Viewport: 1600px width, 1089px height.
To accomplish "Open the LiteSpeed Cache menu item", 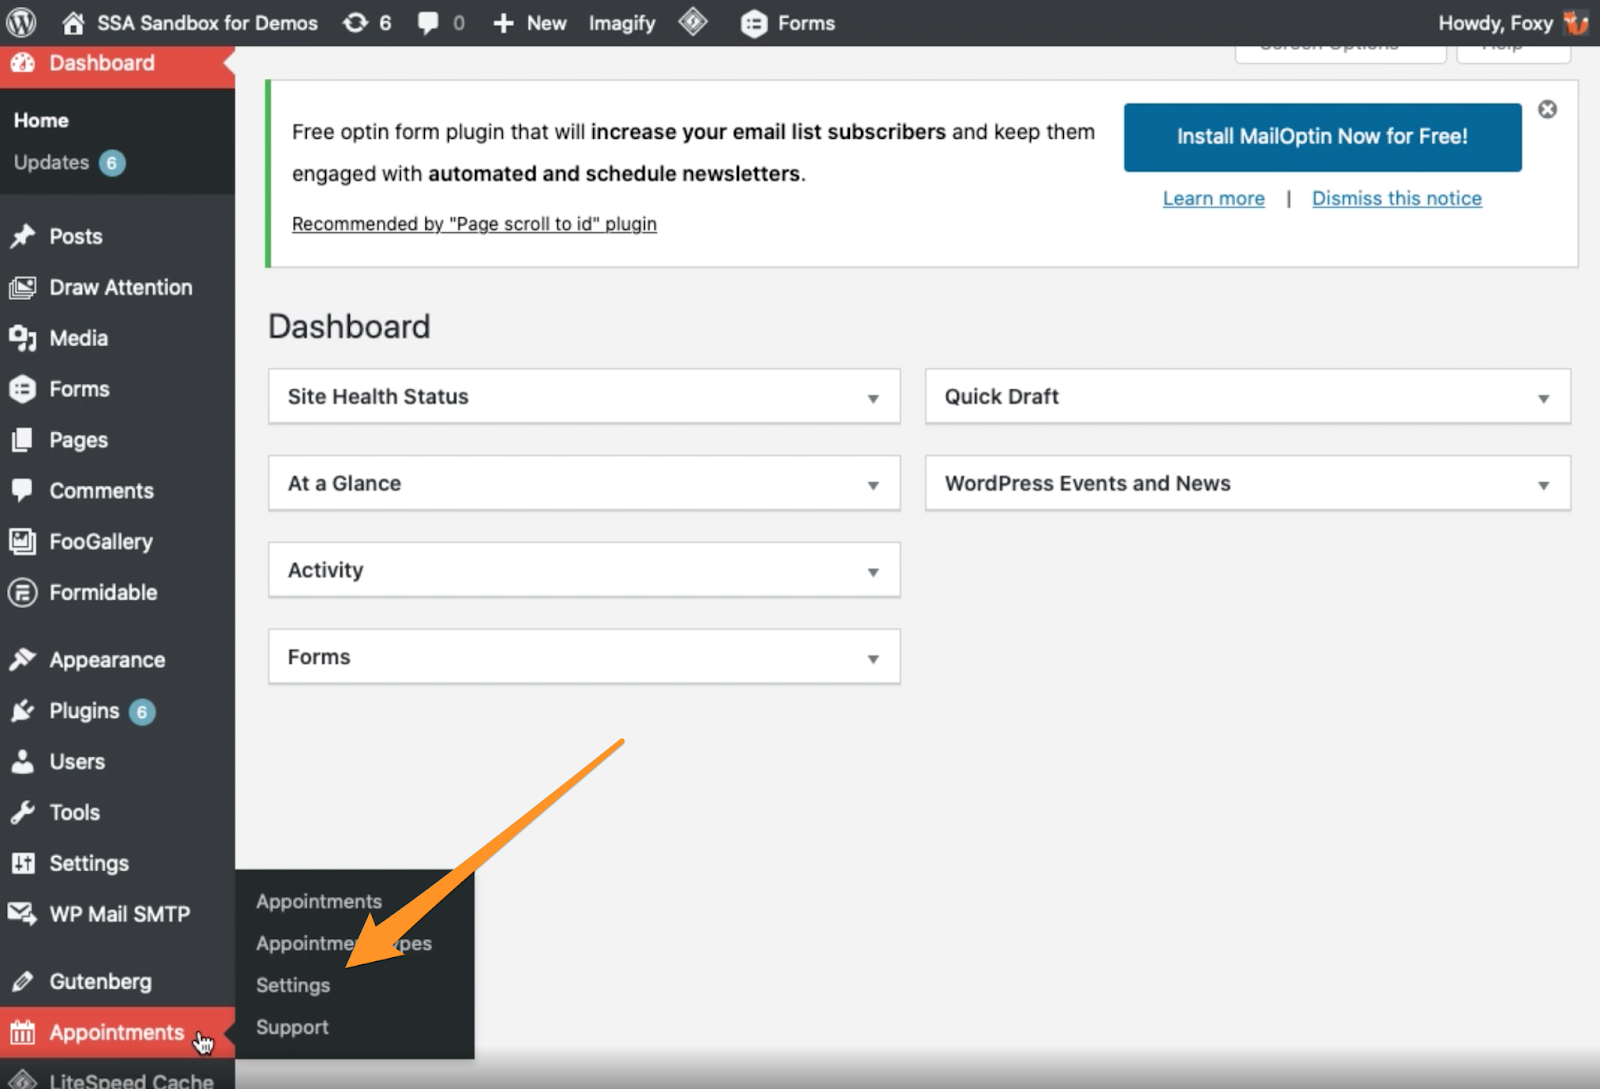I will pyautogui.click(x=117, y=1080).
